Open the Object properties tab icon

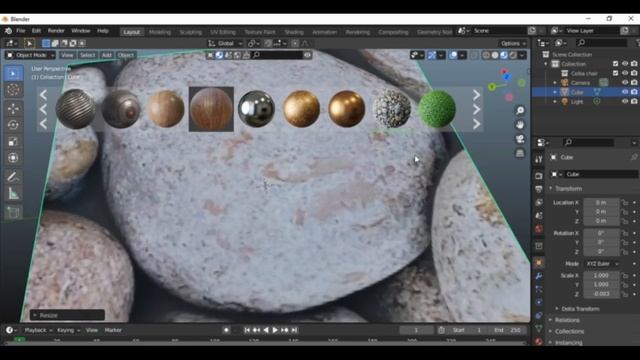539,263
